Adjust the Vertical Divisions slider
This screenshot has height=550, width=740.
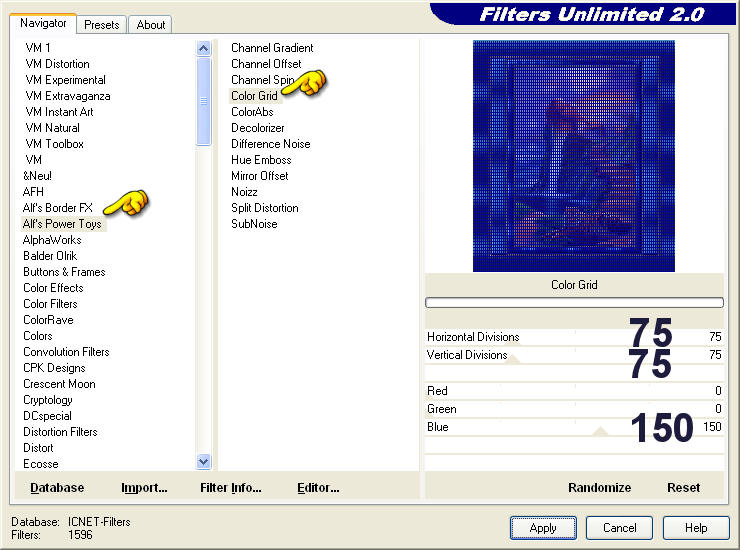click(x=574, y=355)
